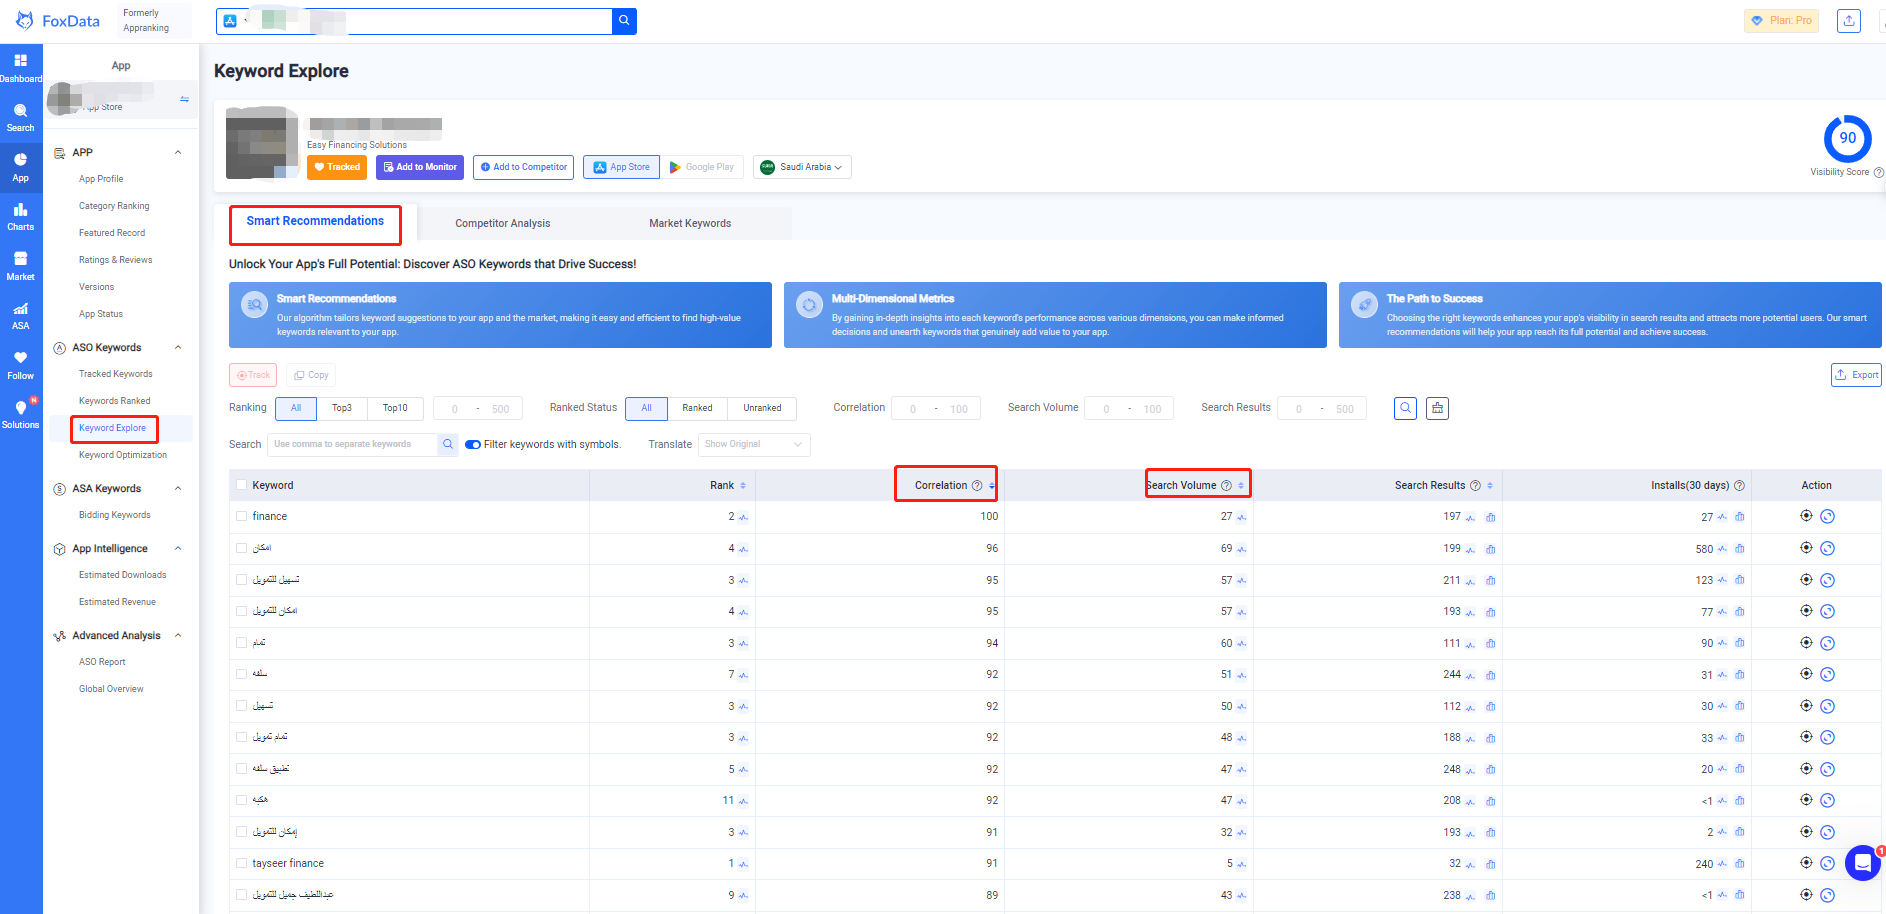
Task: Open the Dashboard sidebar icon
Action: pos(21,68)
